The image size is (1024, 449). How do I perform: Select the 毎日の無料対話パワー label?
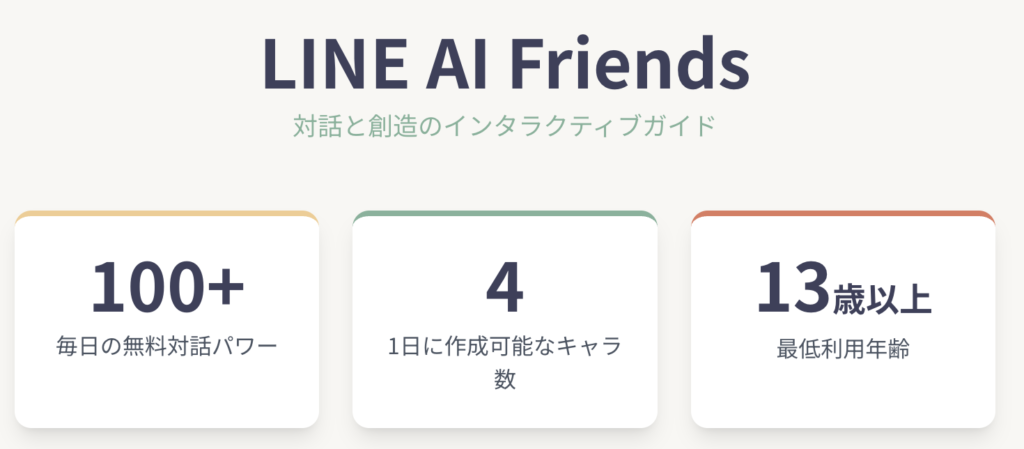click(167, 346)
